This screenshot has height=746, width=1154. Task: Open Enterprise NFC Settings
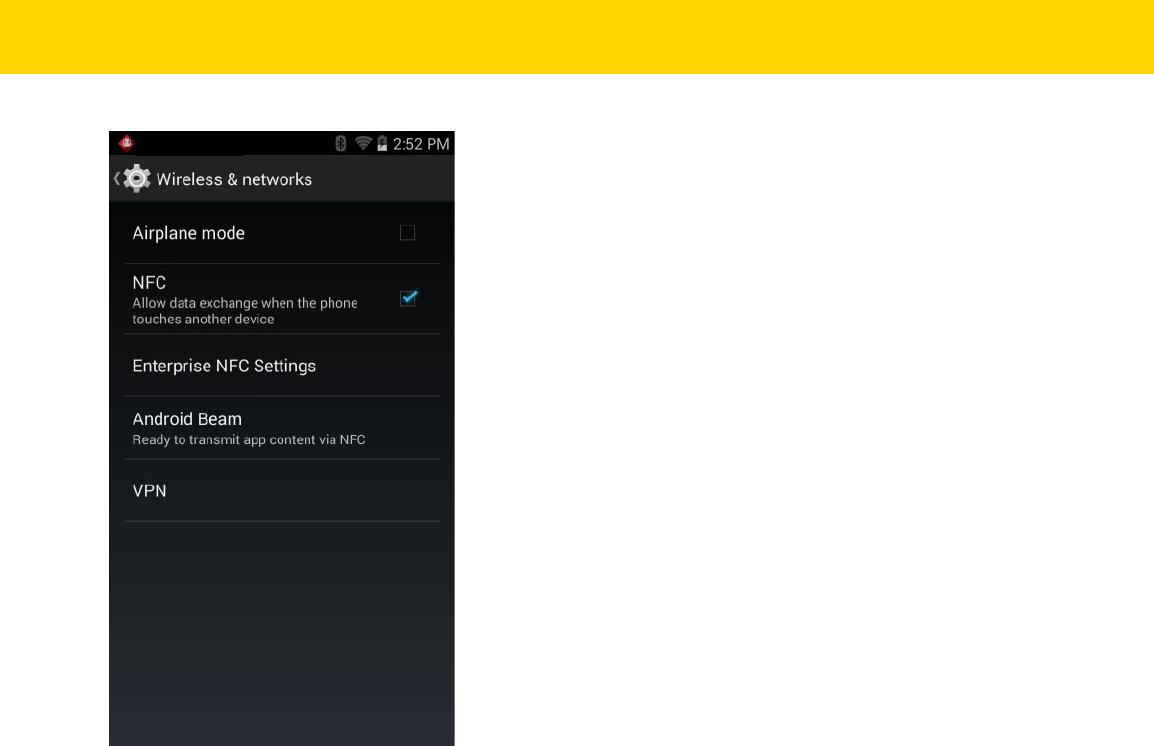click(x=282, y=366)
